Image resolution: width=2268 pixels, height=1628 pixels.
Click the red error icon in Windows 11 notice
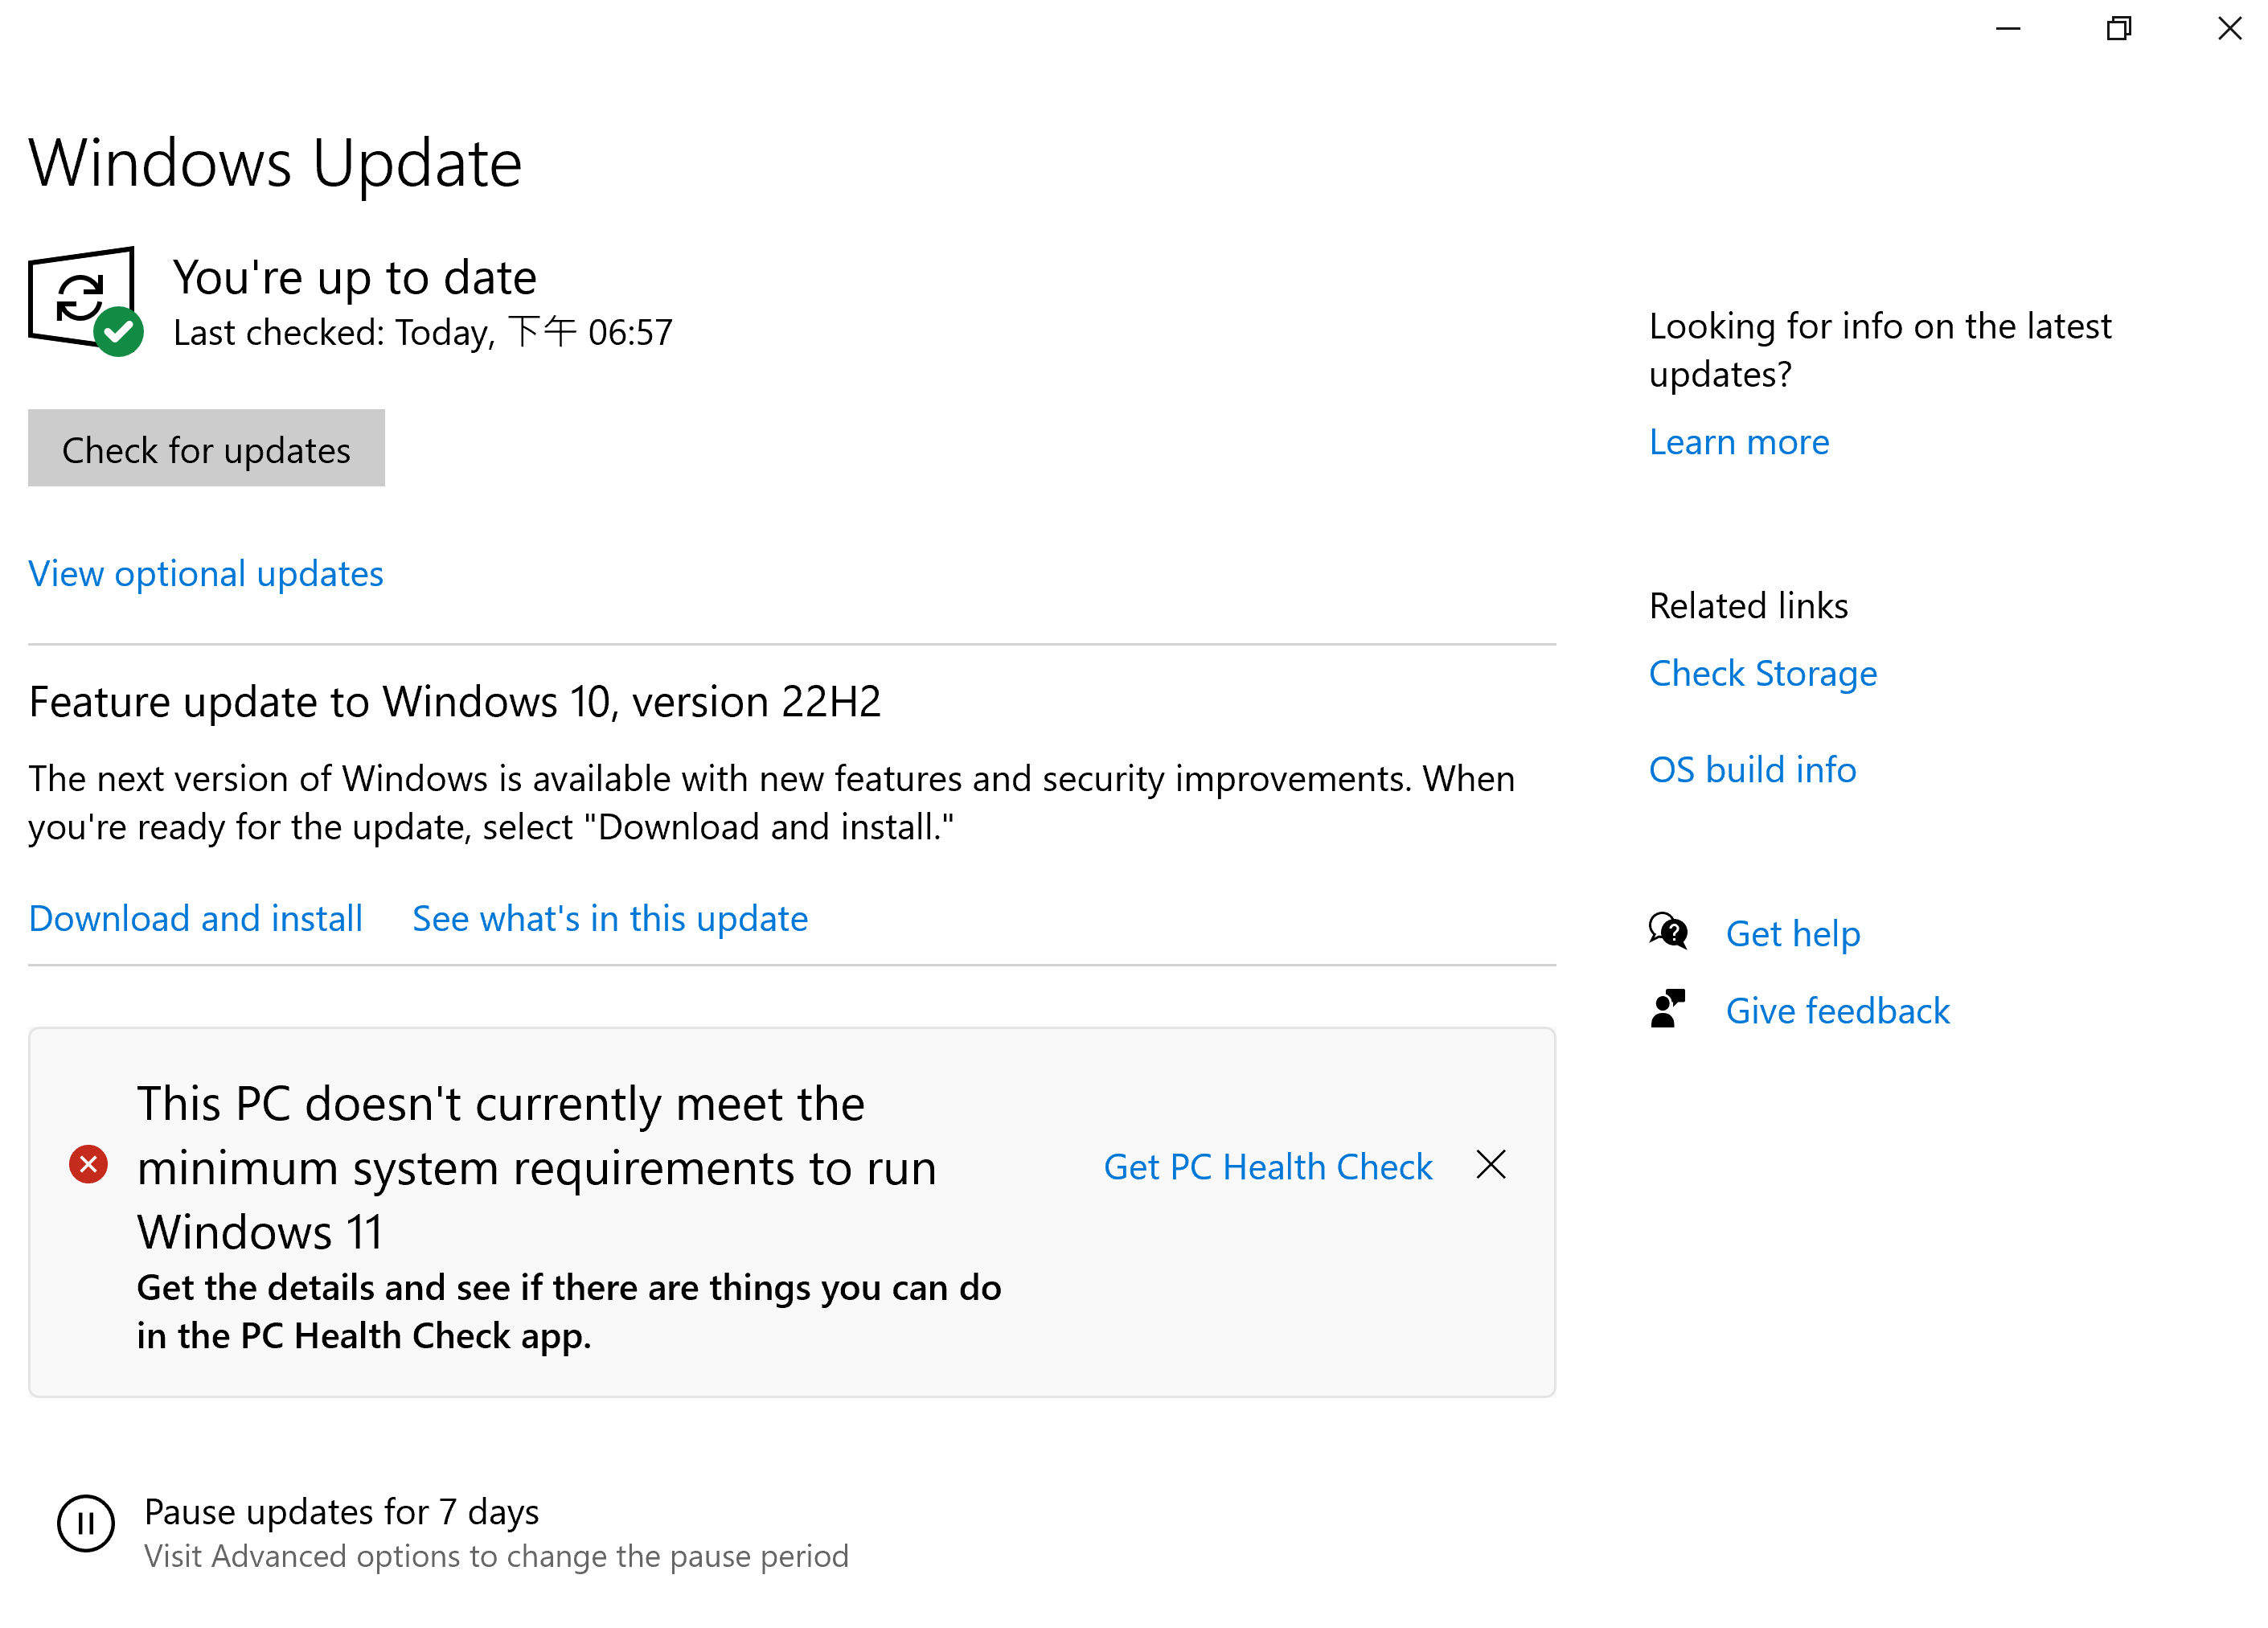(x=89, y=1164)
